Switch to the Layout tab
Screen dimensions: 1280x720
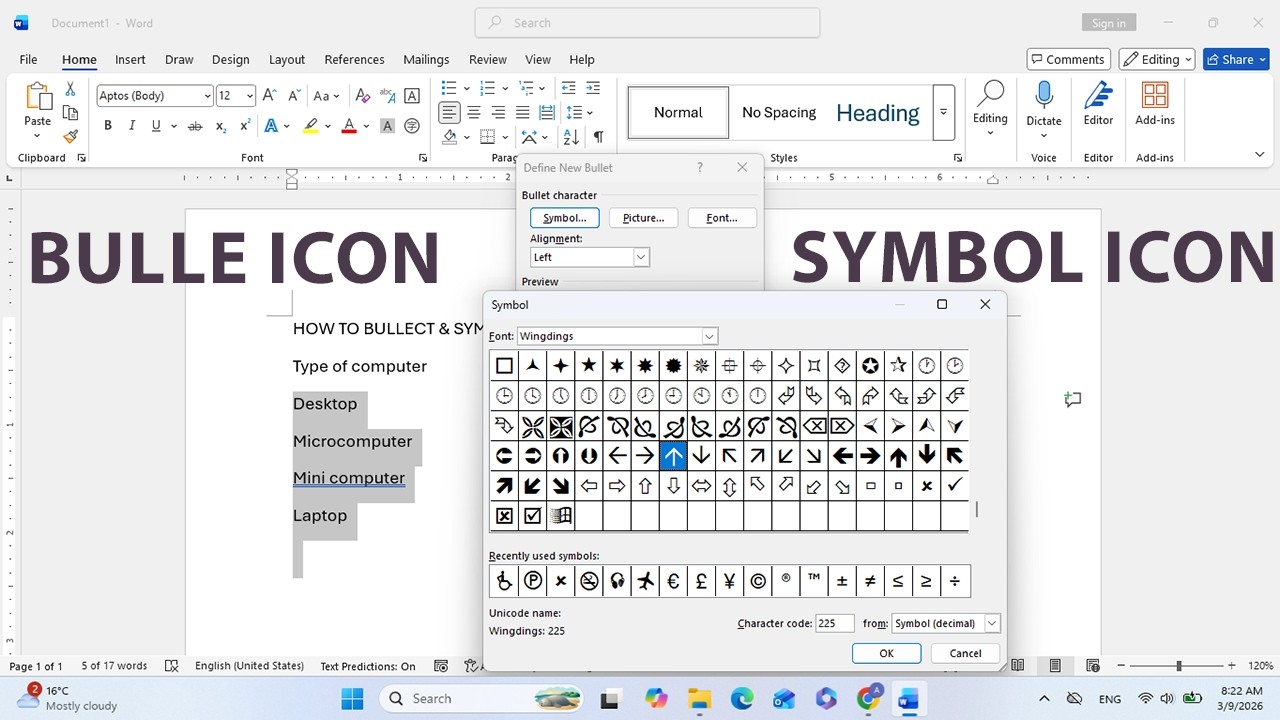(x=287, y=59)
